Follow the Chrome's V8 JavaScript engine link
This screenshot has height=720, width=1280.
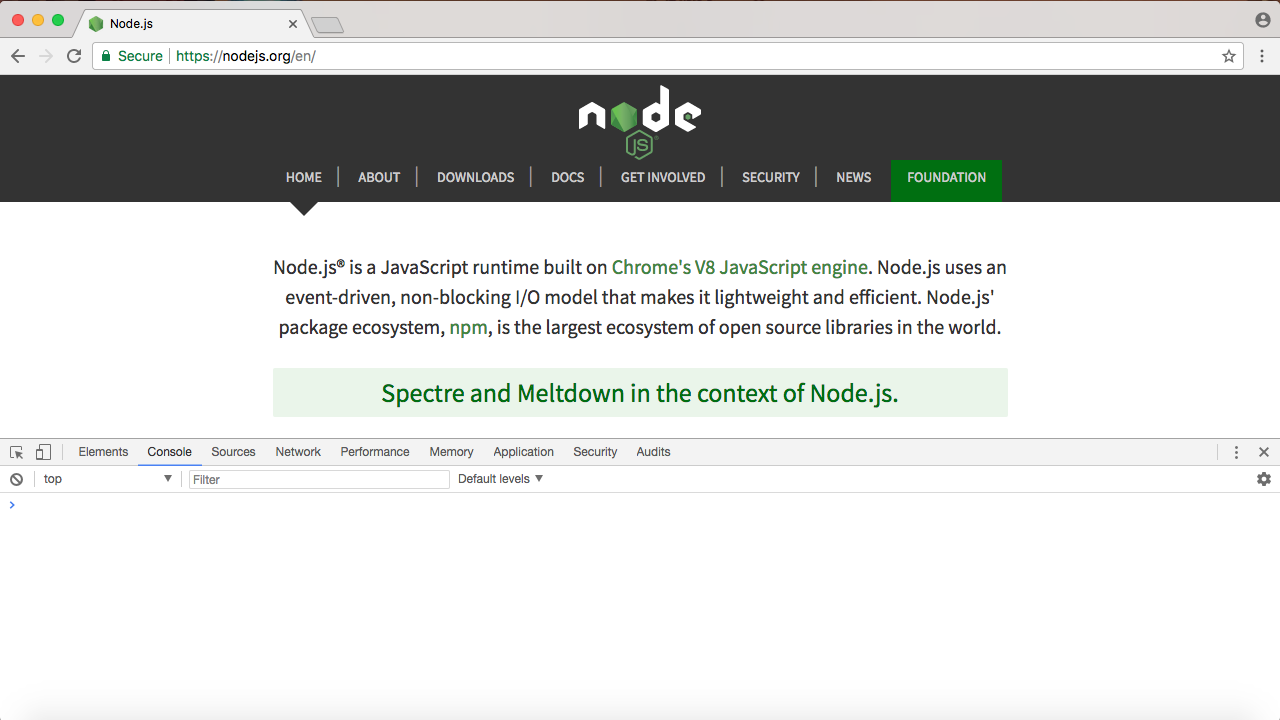click(x=740, y=267)
